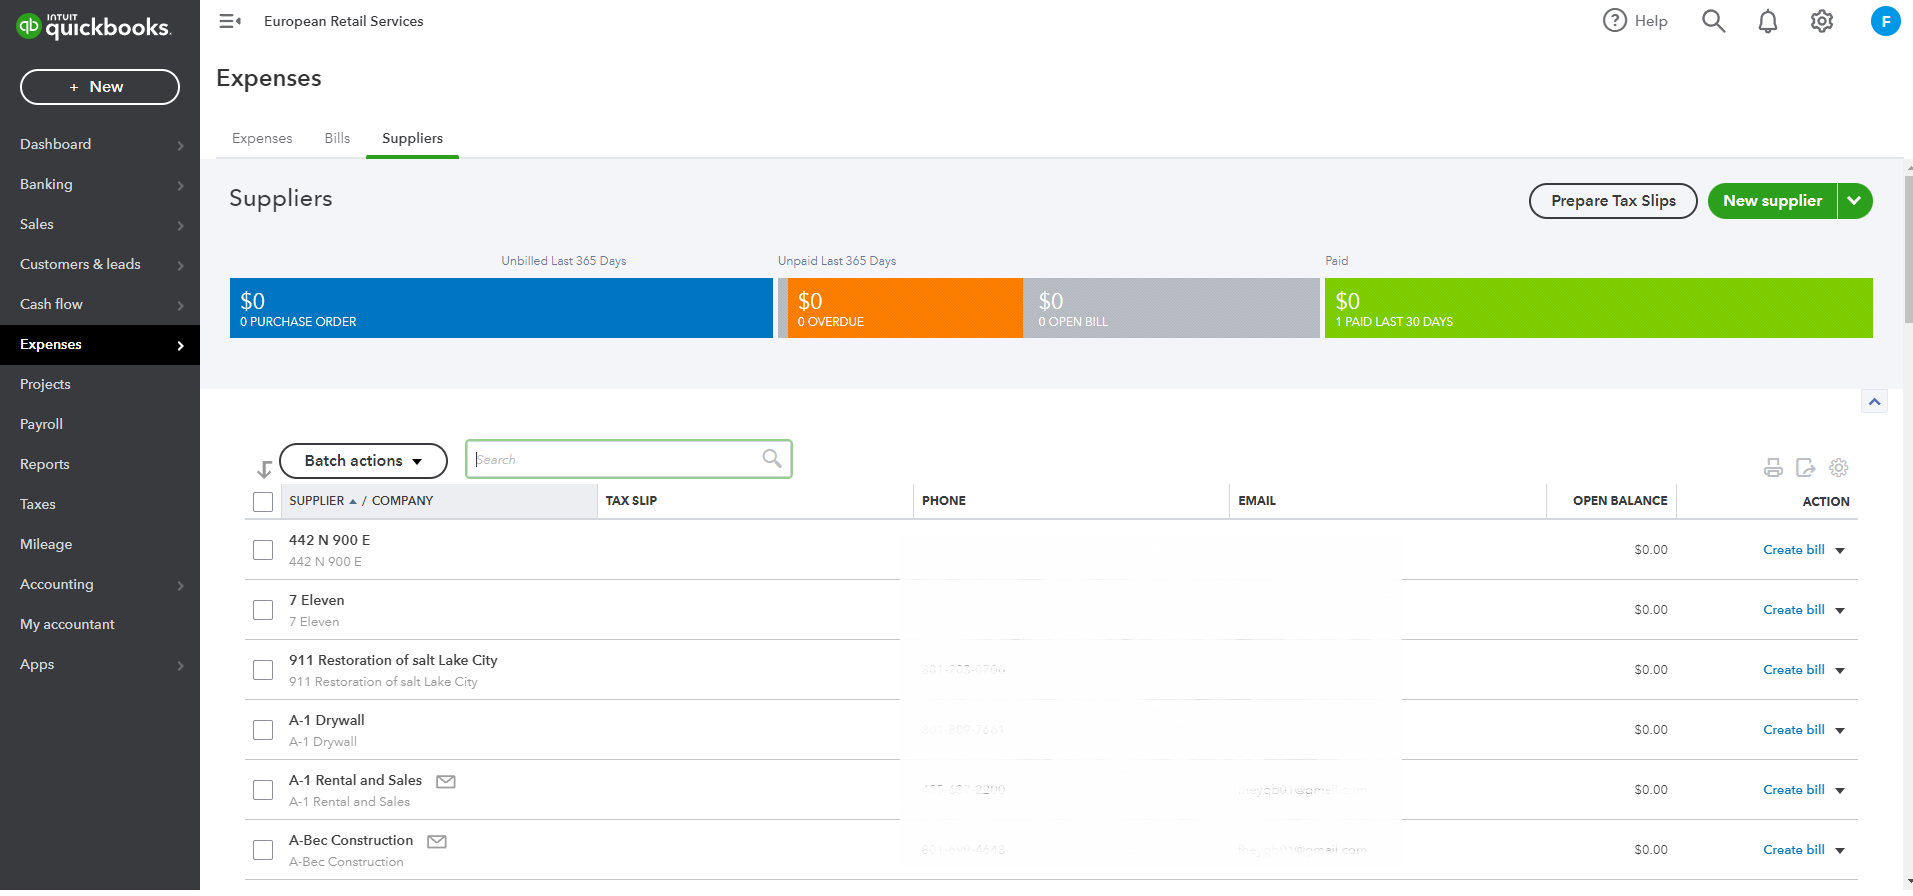Viewport: 1913px width, 896px height.
Task: Collapse the left navigation menu icon
Action: pyautogui.click(x=230, y=21)
